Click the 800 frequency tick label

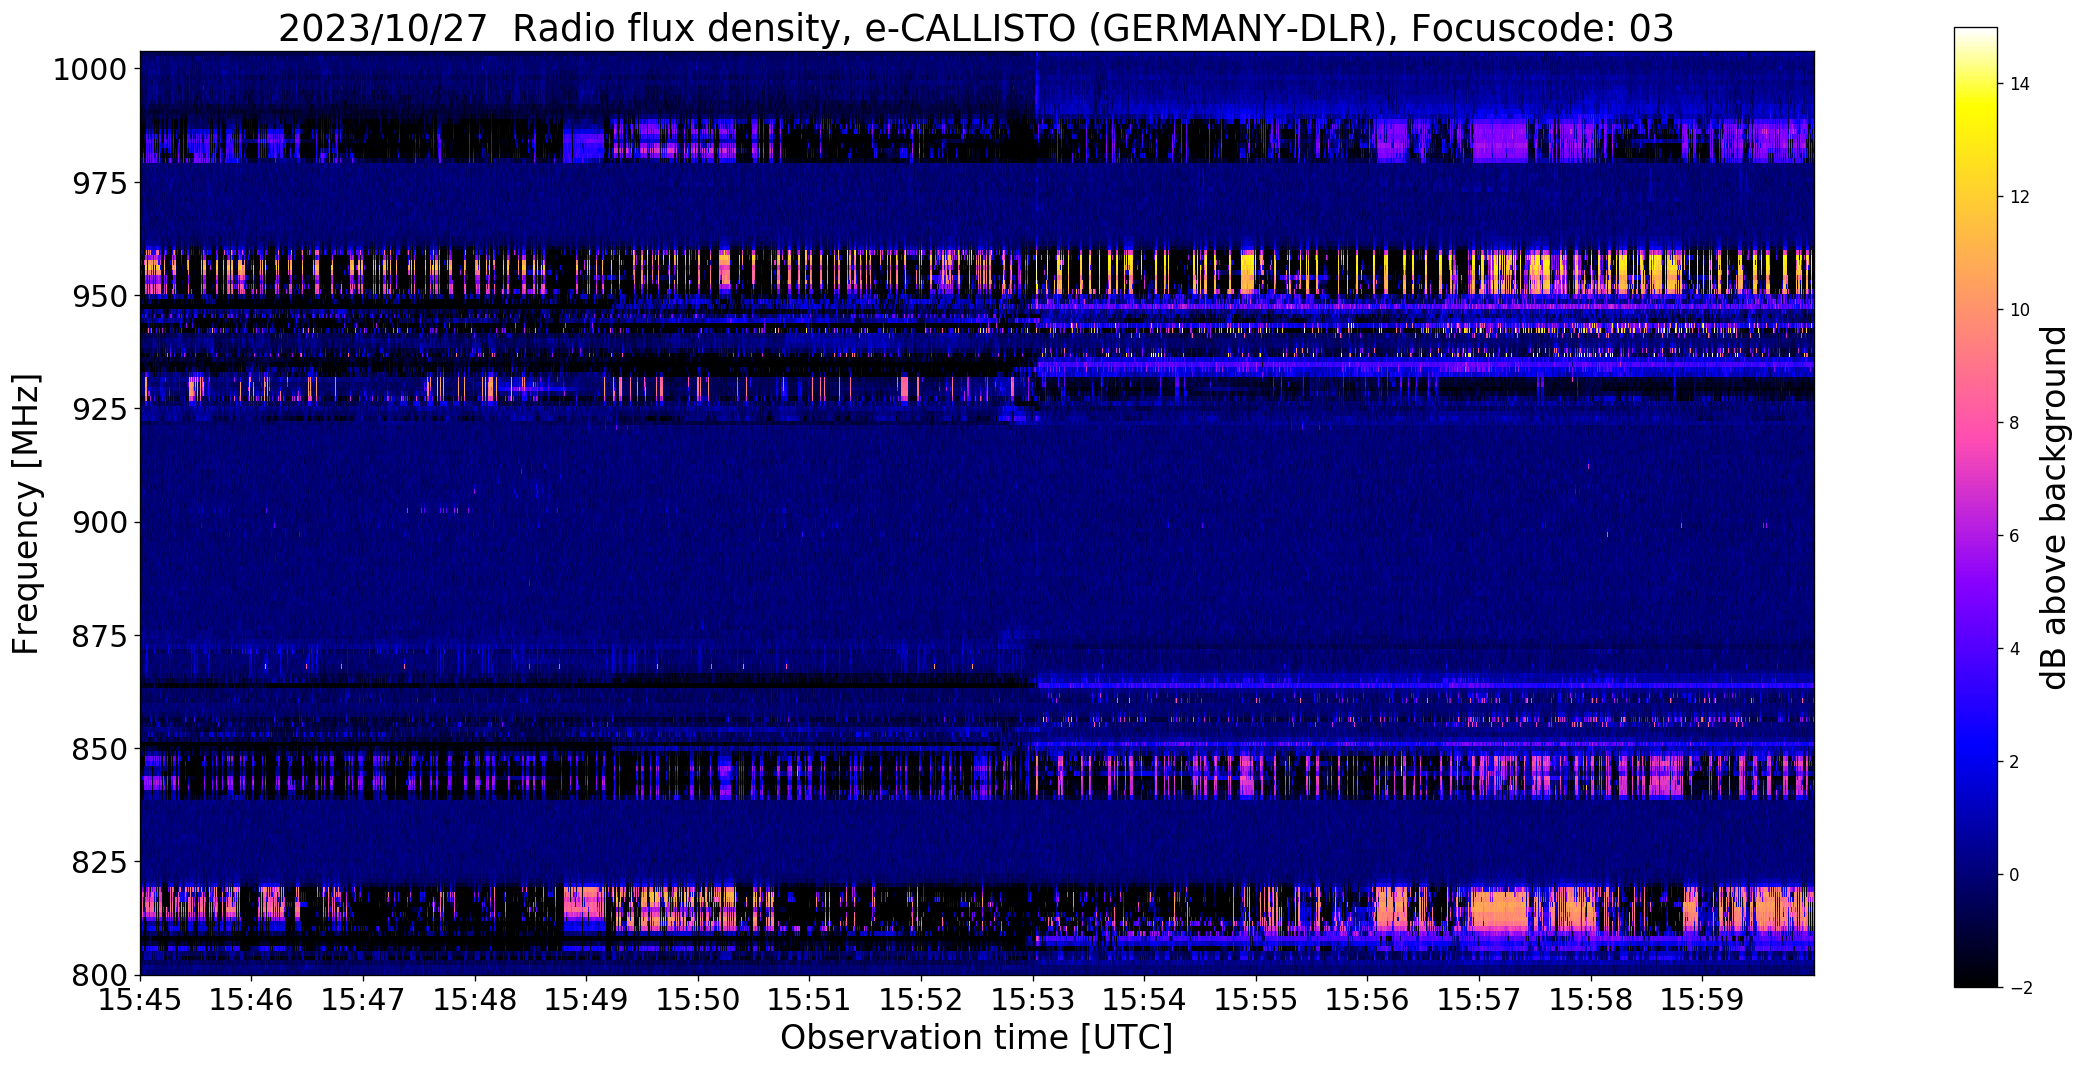pos(99,975)
